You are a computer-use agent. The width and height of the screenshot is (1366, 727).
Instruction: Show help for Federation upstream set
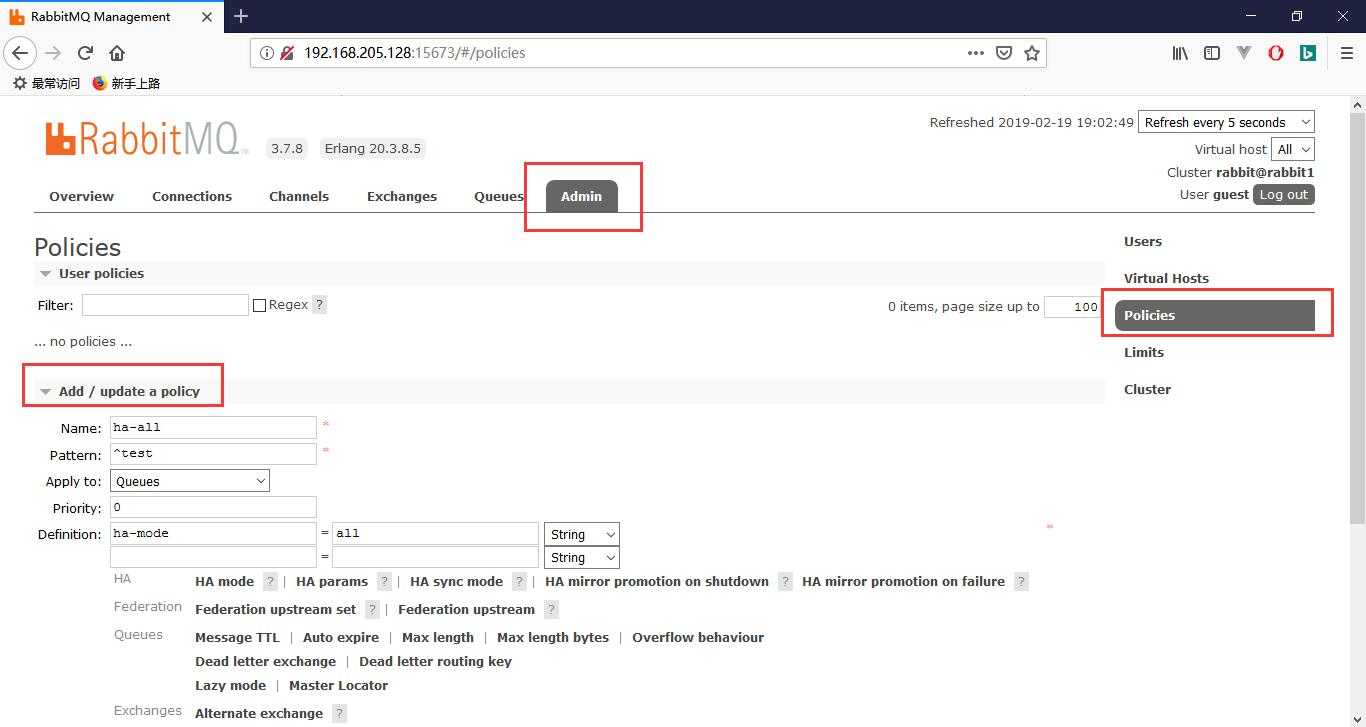pos(372,609)
